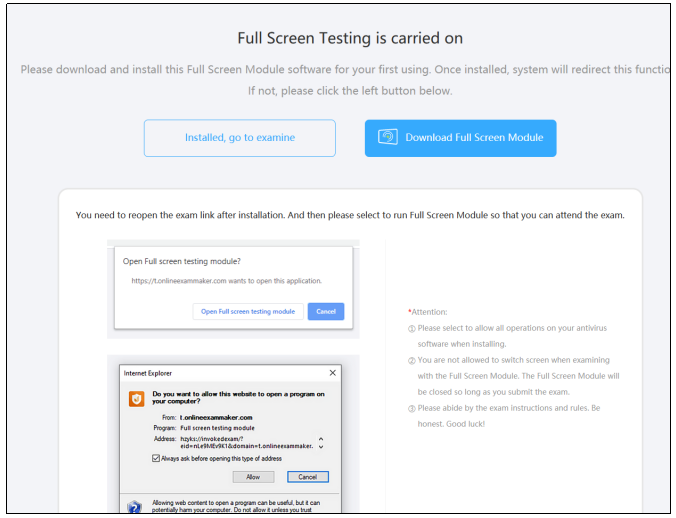
Task: Click Cancel button in Internet Explorer dialog
Action: (308, 477)
